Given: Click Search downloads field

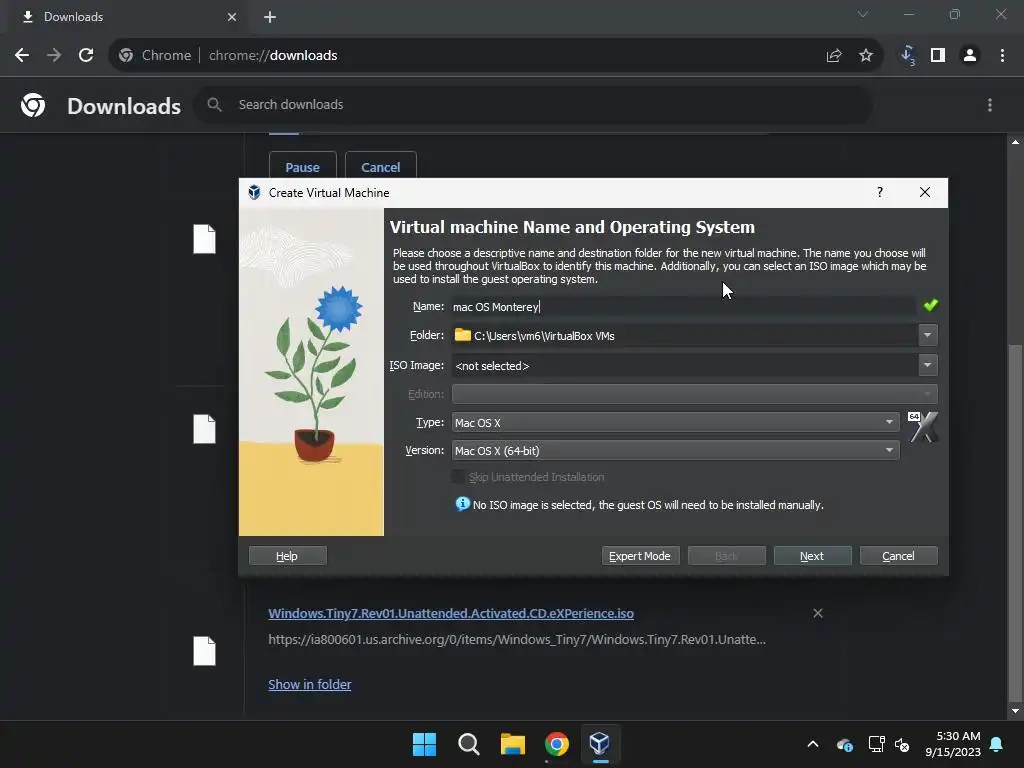Looking at the screenshot, I should coord(532,104).
